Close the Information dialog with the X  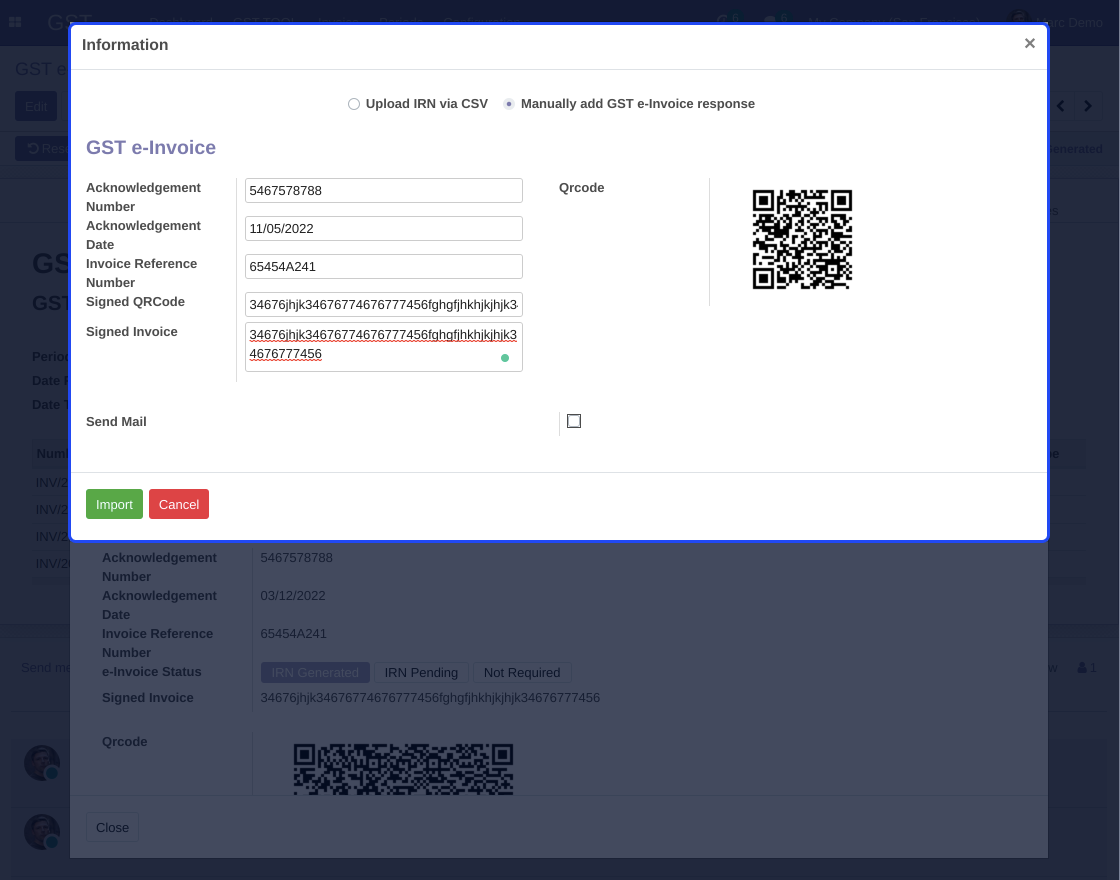1029,44
